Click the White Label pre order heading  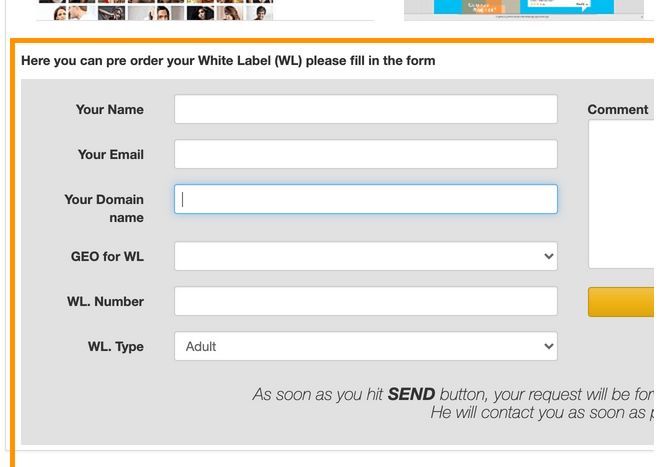[228, 60]
